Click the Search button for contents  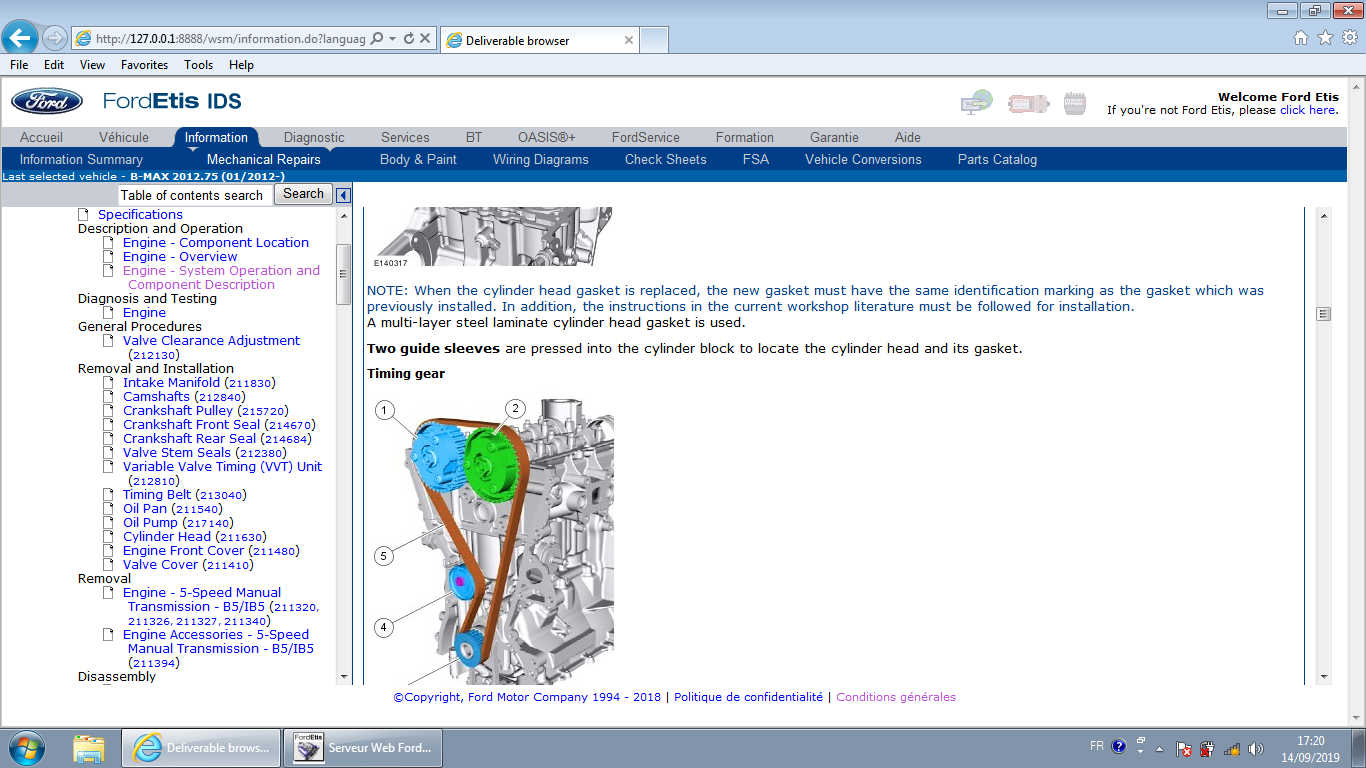(x=303, y=194)
